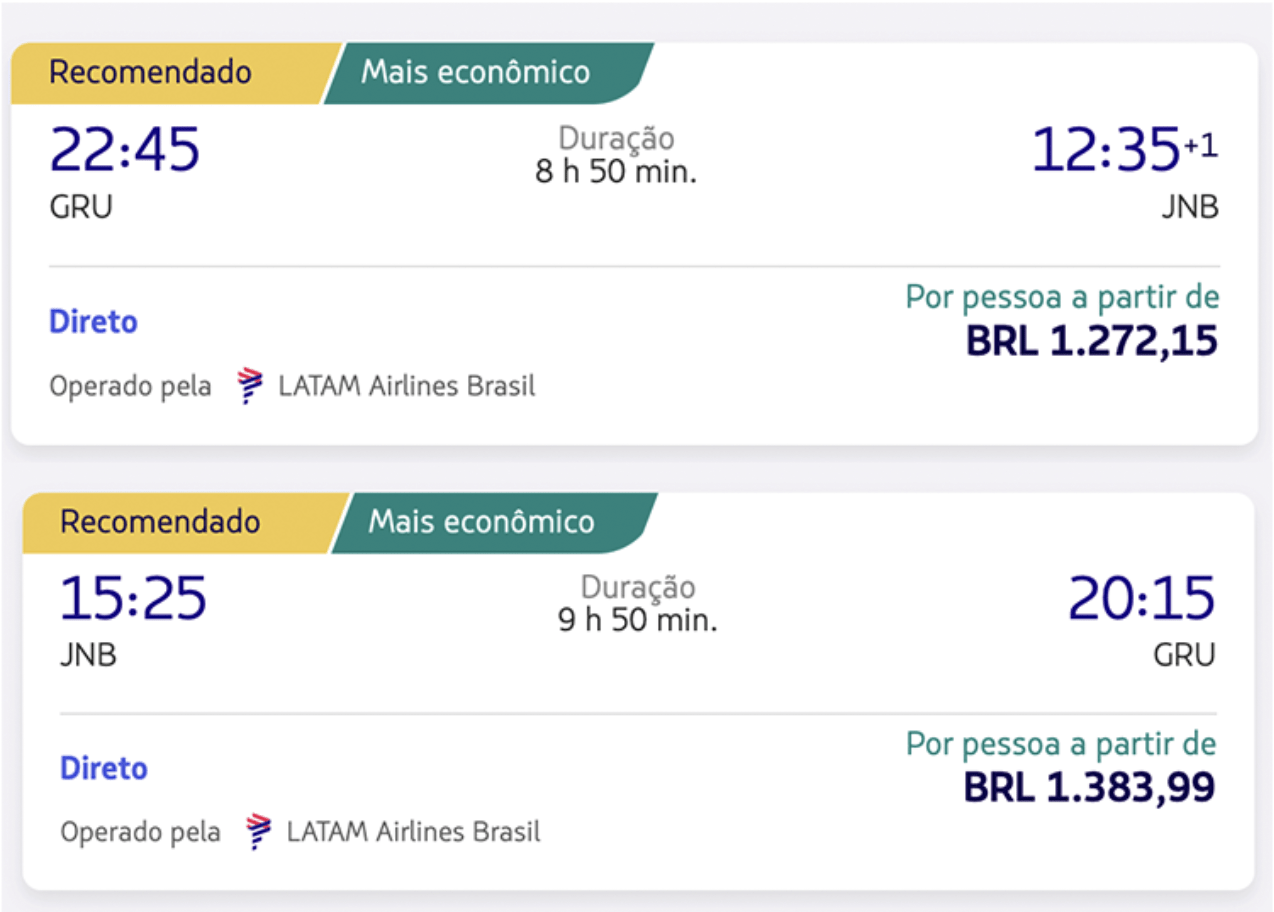
Task: Click LATAM Airlines Brasil text in second card
Action: click(414, 832)
